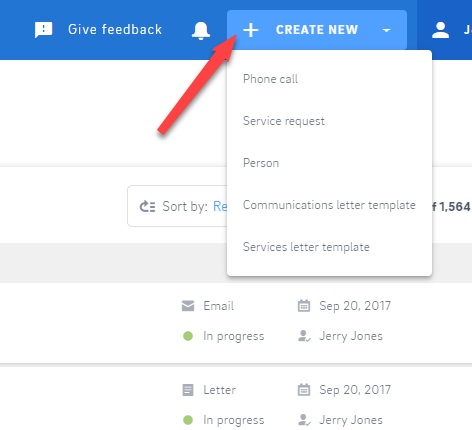Click the green In progress status dot for Email
This screenshot has width=472, height=430.
pos(188,336)
